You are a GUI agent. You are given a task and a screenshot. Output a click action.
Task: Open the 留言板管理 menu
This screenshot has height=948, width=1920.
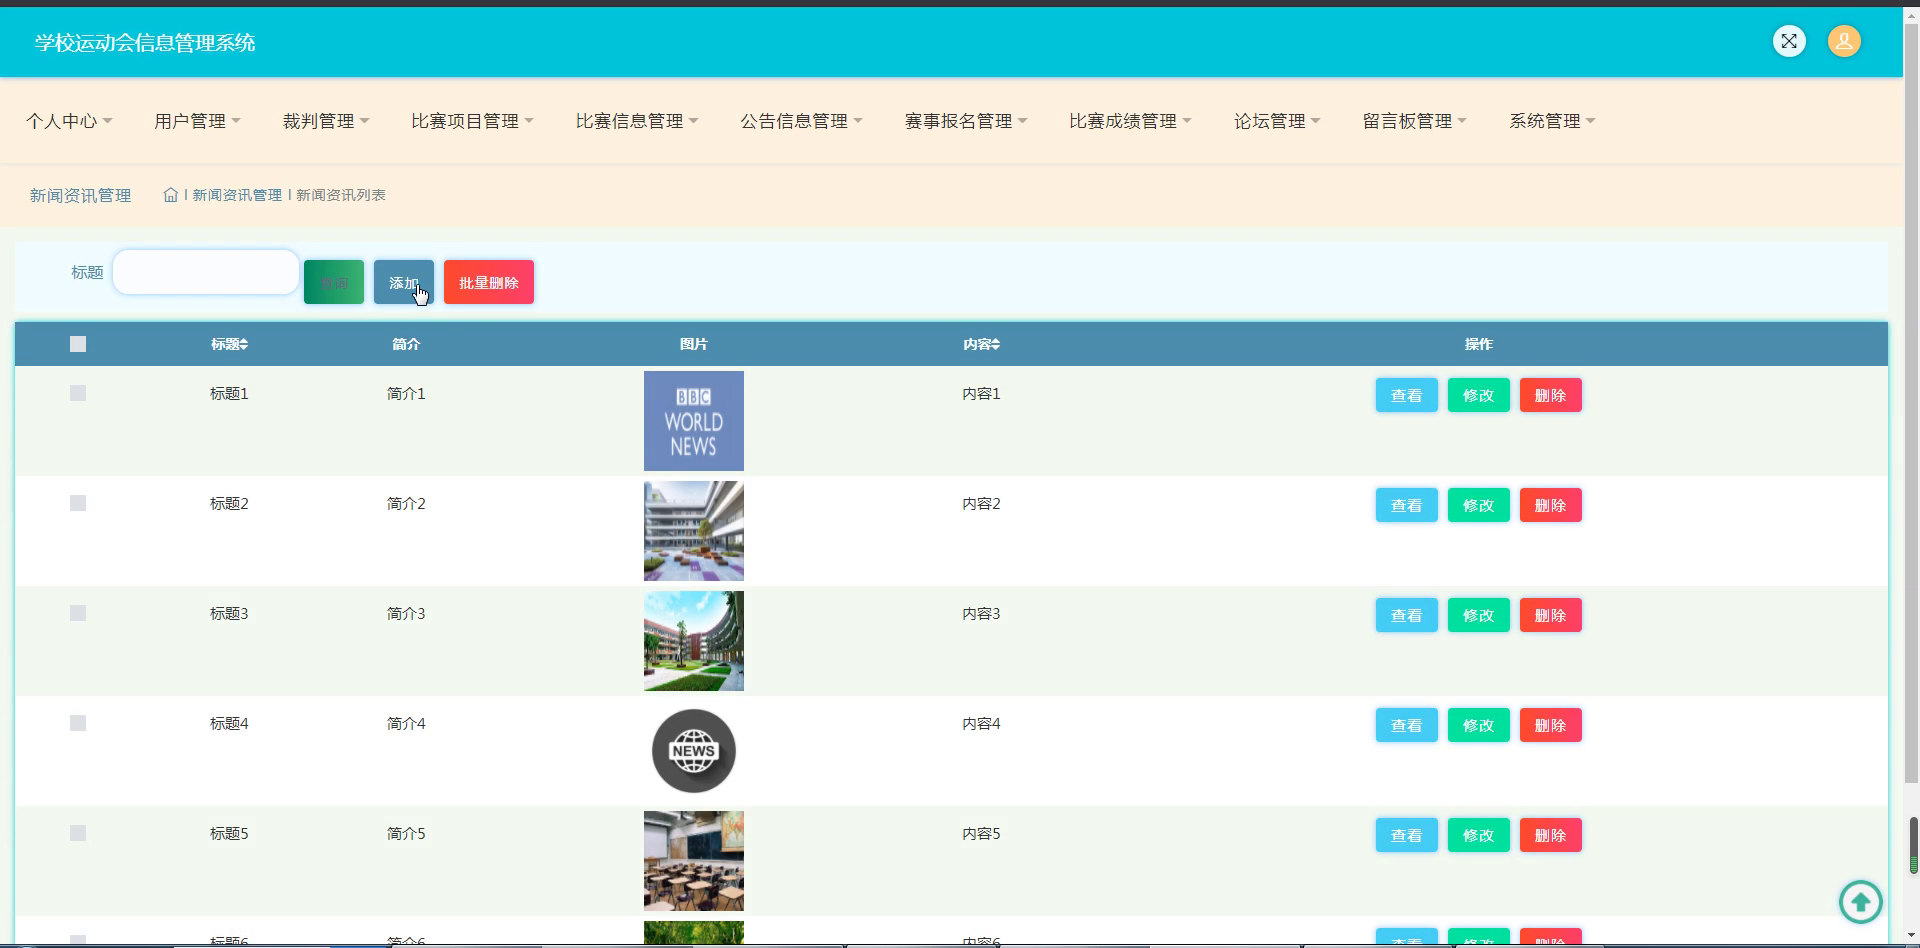click(1415, 121)
